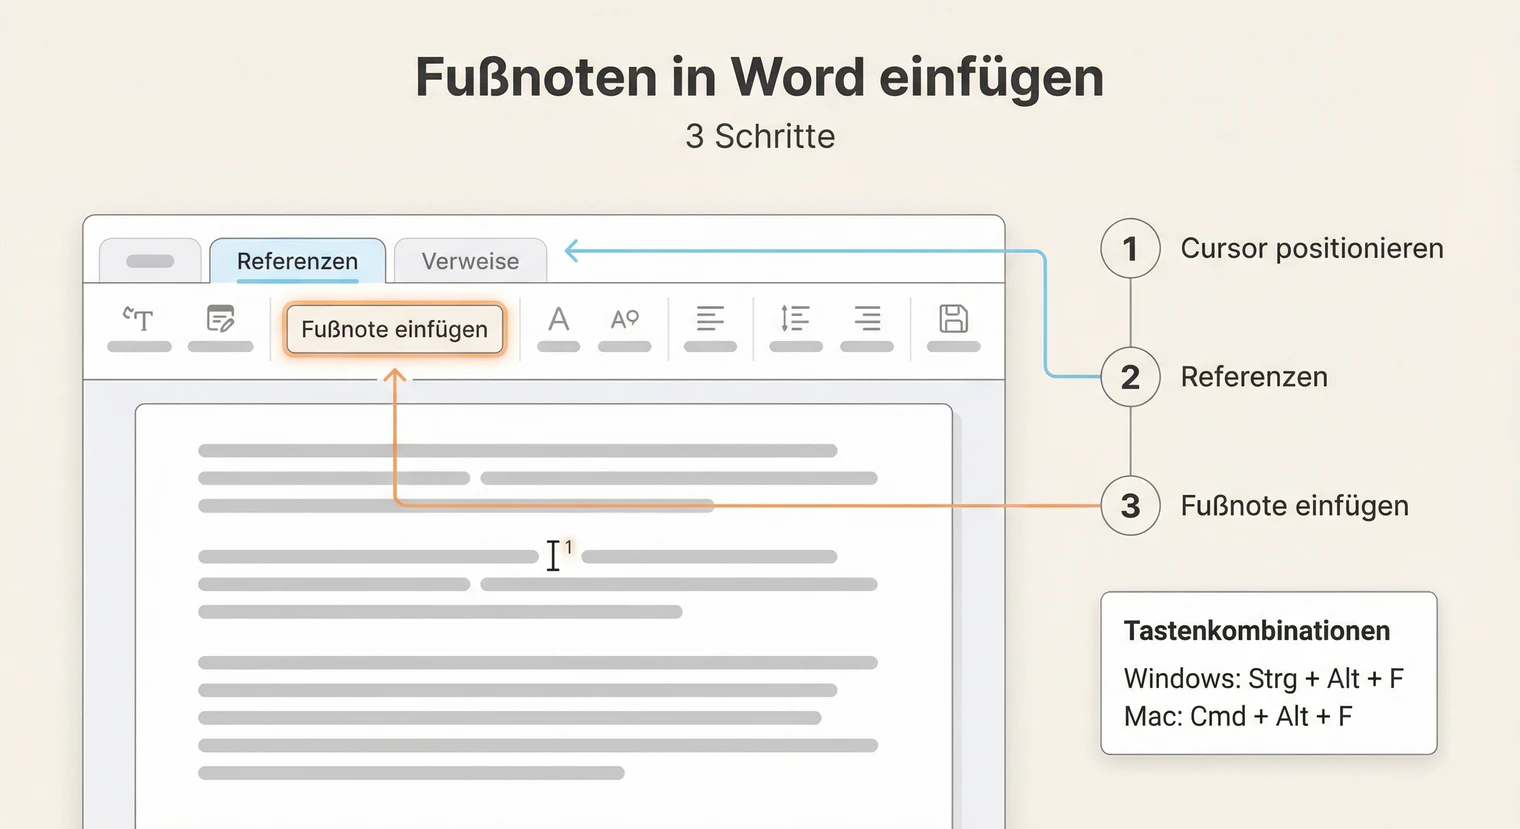Click the 'Fußnote einfügen' button

point(394,328)
